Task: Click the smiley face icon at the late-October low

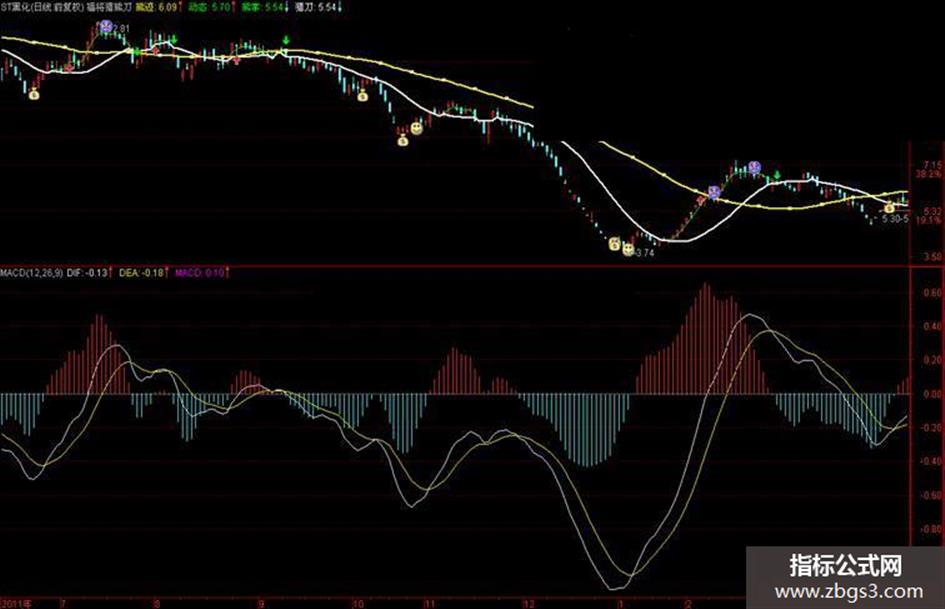Action: 416,128
